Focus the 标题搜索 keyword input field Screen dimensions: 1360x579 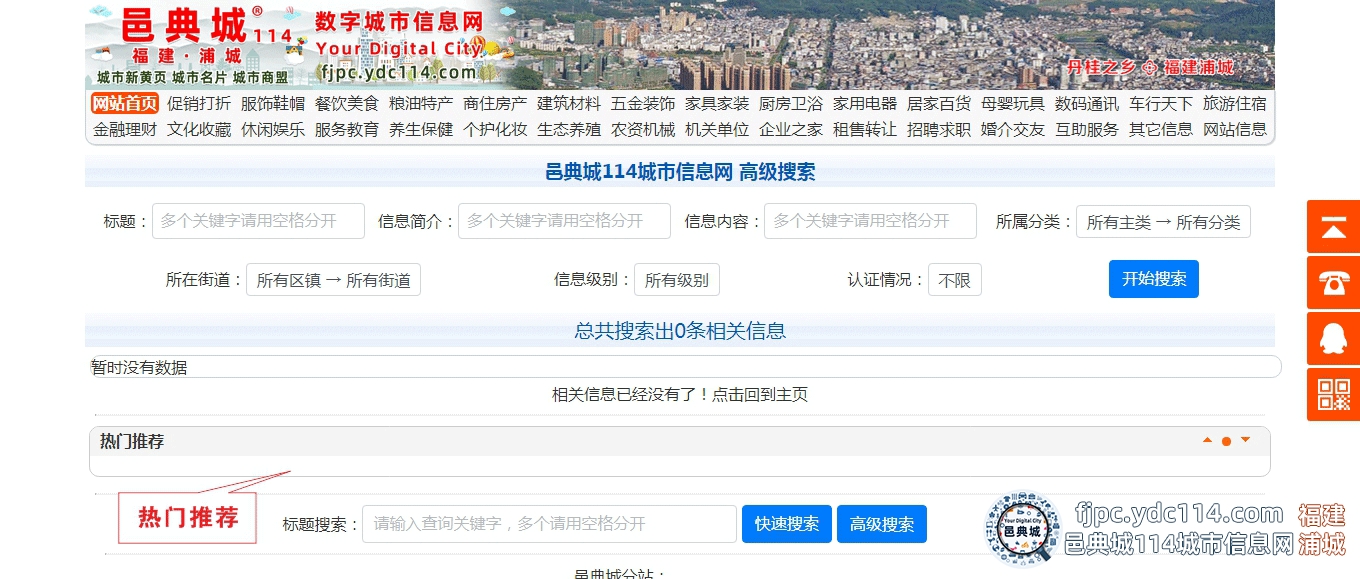coord(549,524)
